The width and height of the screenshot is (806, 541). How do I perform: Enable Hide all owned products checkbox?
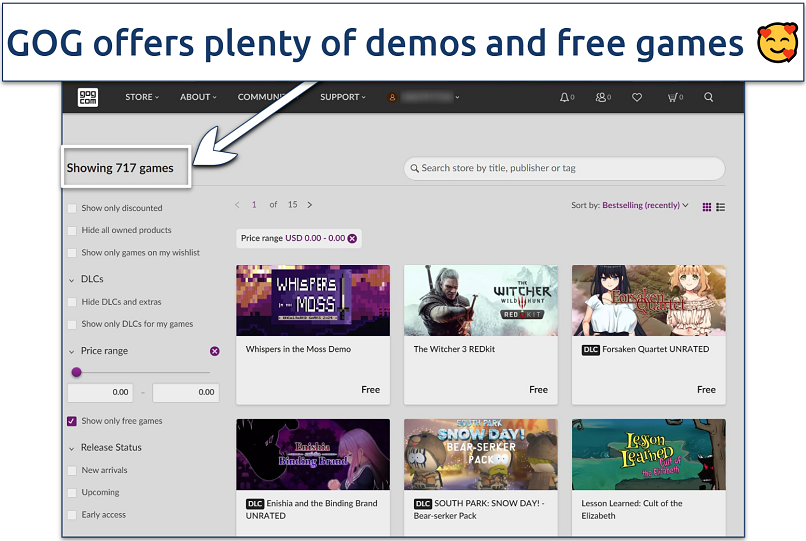72,230
